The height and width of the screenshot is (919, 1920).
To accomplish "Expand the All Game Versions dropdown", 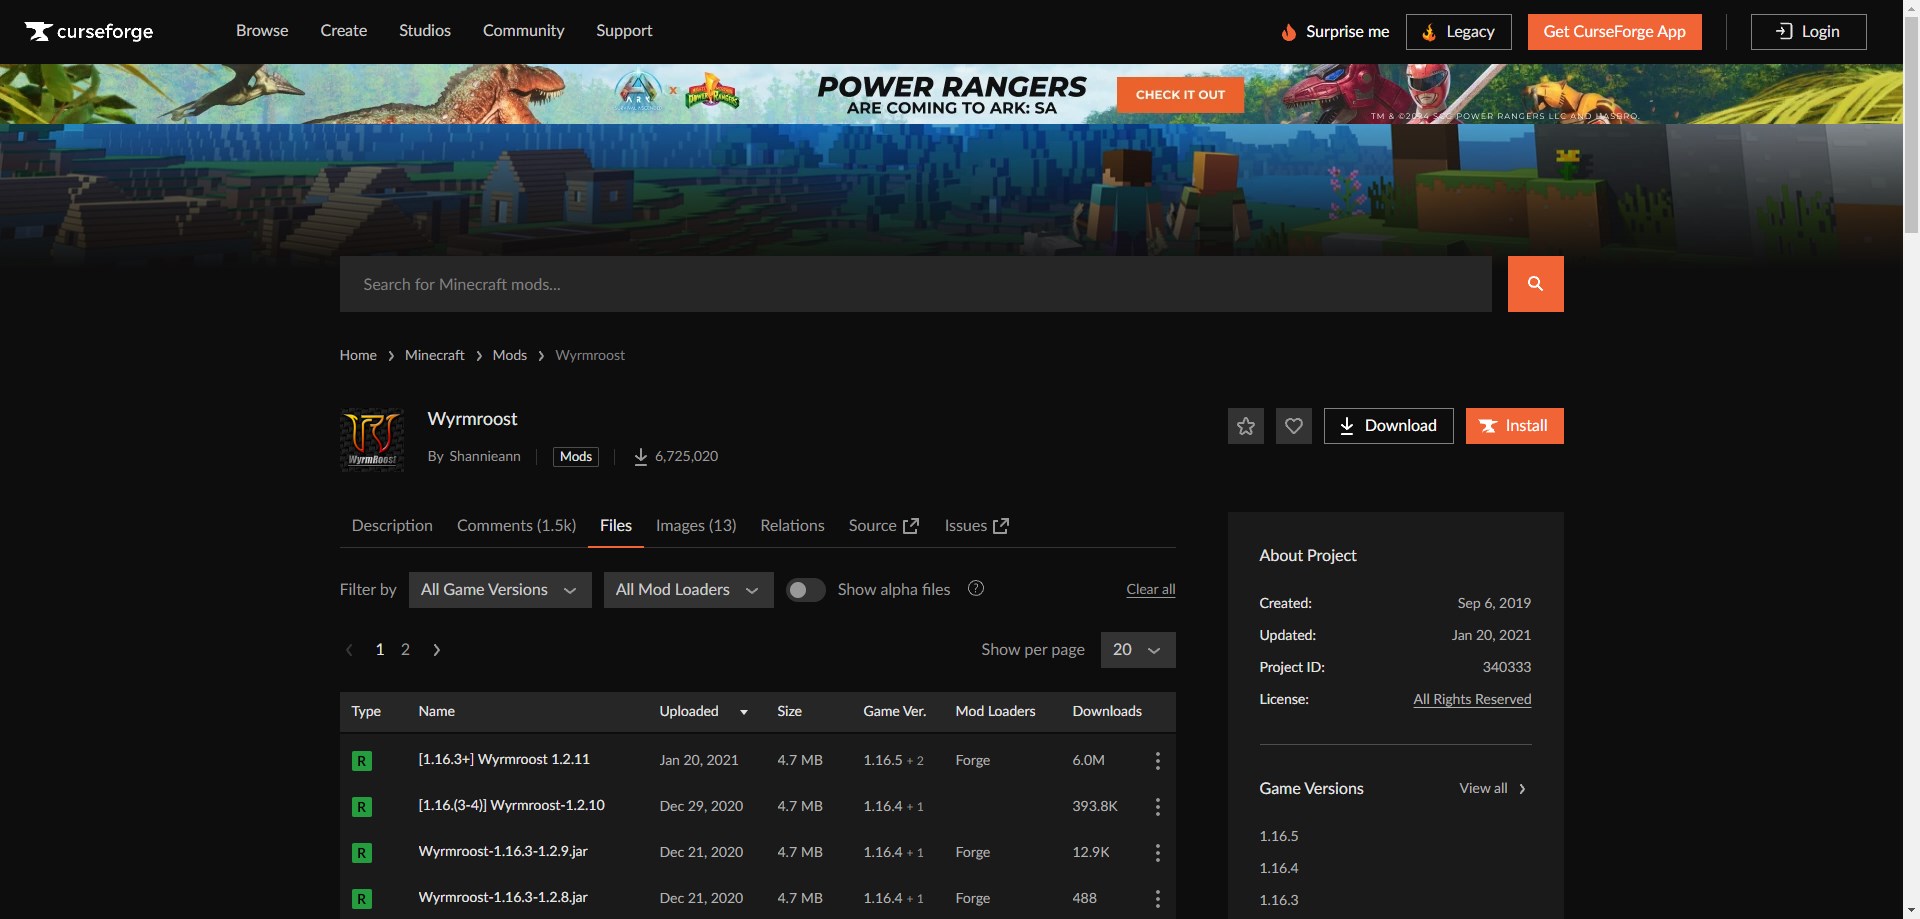I will 499,590.
